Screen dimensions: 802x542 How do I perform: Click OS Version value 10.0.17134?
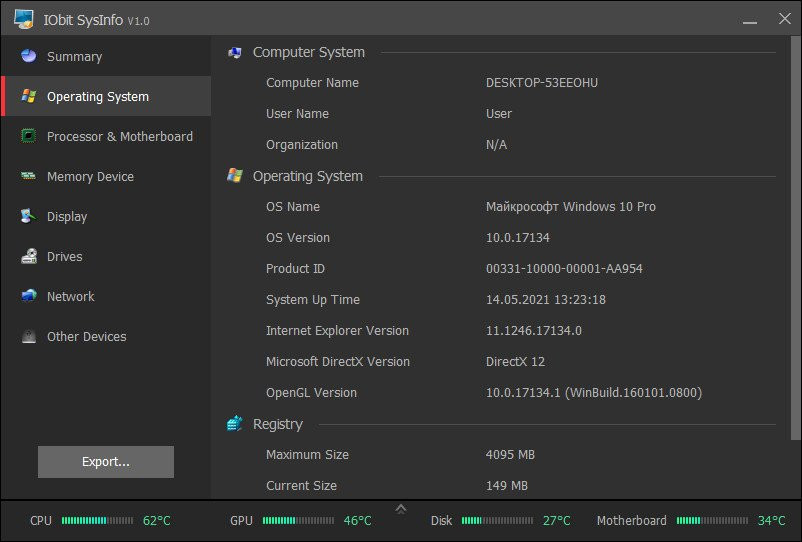[x=518, y=238]
